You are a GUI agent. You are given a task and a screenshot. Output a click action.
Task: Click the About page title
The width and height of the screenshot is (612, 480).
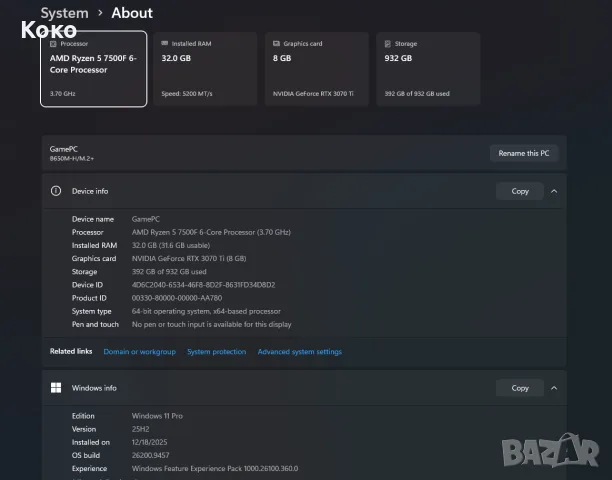(132, 13)
